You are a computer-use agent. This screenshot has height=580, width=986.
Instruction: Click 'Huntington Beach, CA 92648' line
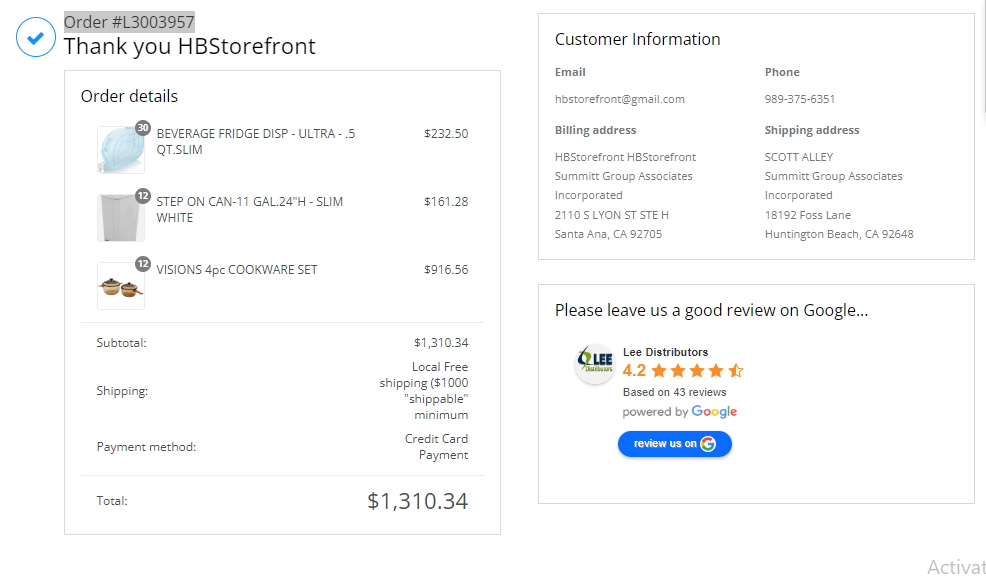tap(839, 234)
